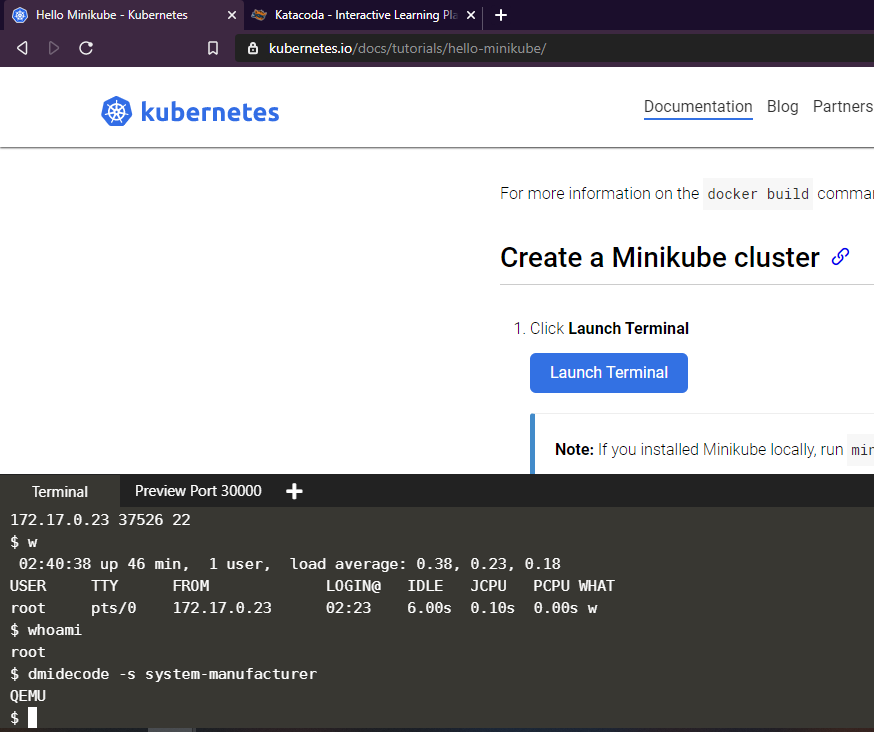Switch to the Hello Minikube browser tab
This screenshot has width=874, height=732.
tap(124, 15)
